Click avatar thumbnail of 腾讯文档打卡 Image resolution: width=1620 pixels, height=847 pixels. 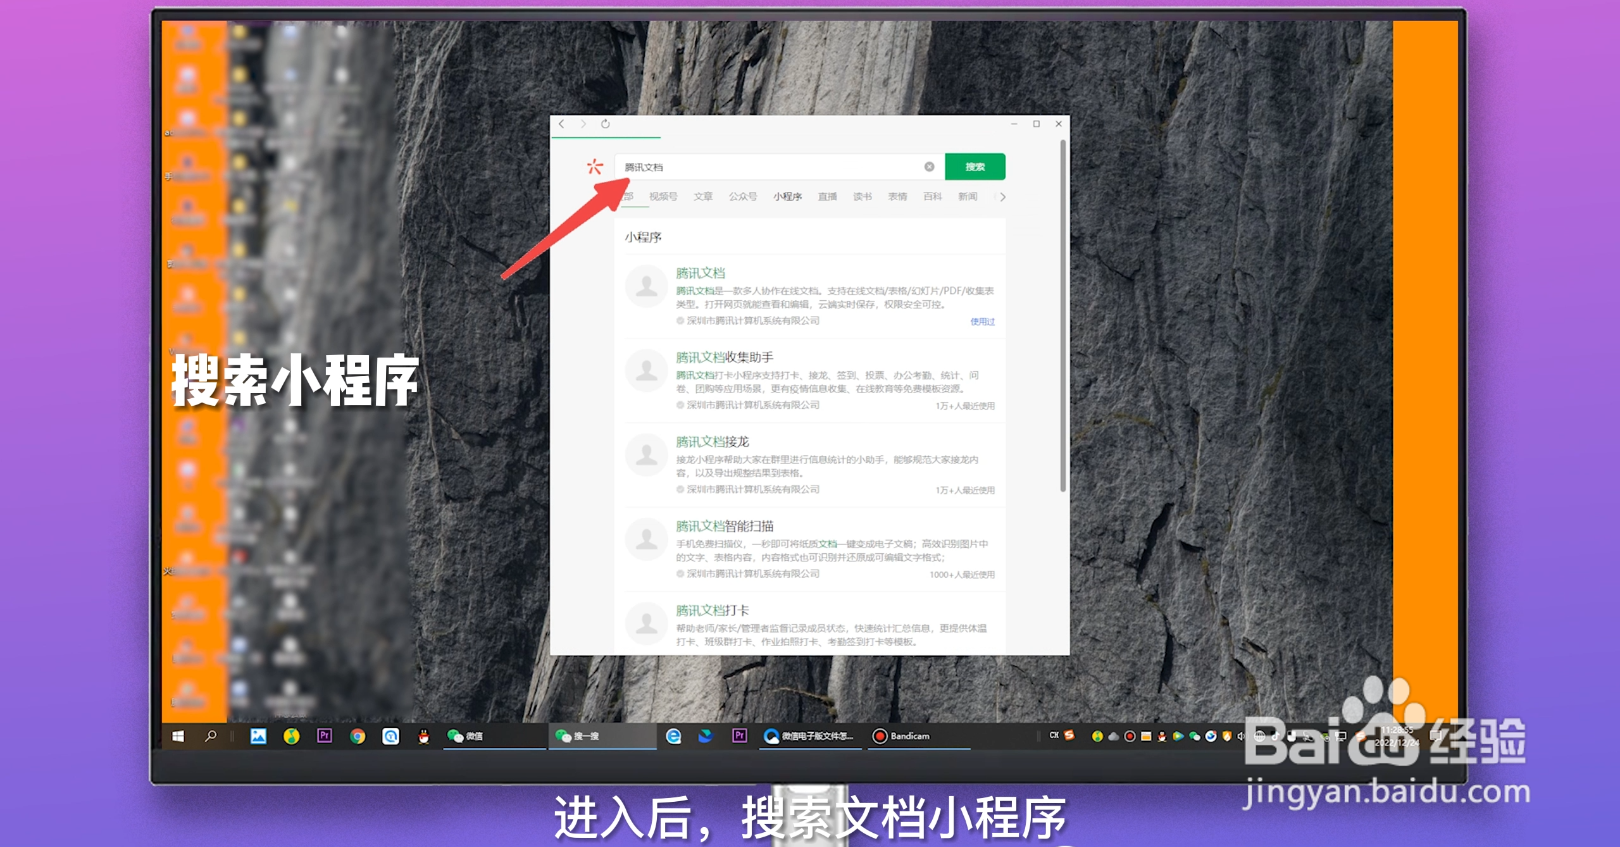click(647, 624)
